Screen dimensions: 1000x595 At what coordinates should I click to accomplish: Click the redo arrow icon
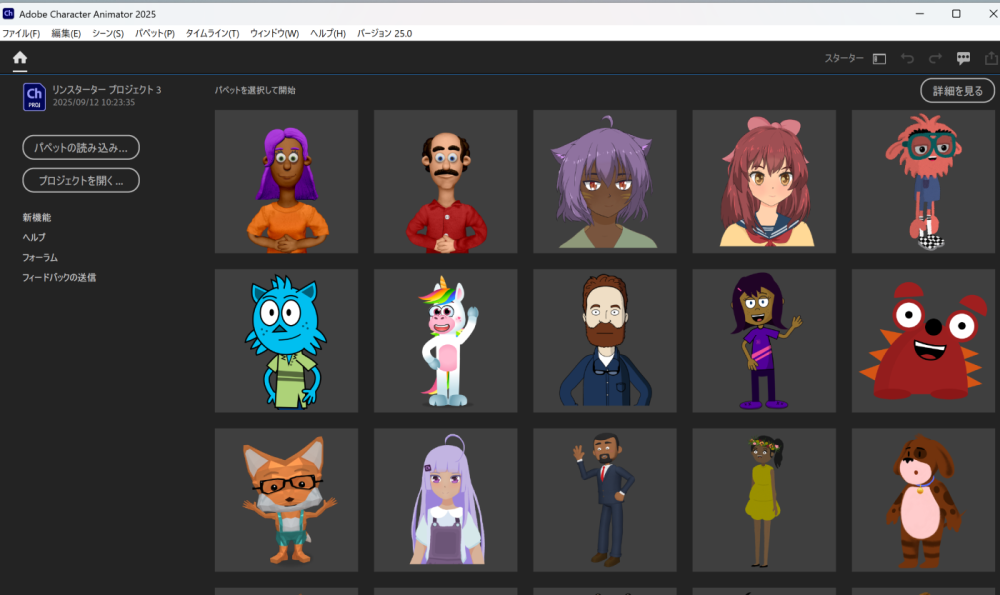(x=935, y=59)
